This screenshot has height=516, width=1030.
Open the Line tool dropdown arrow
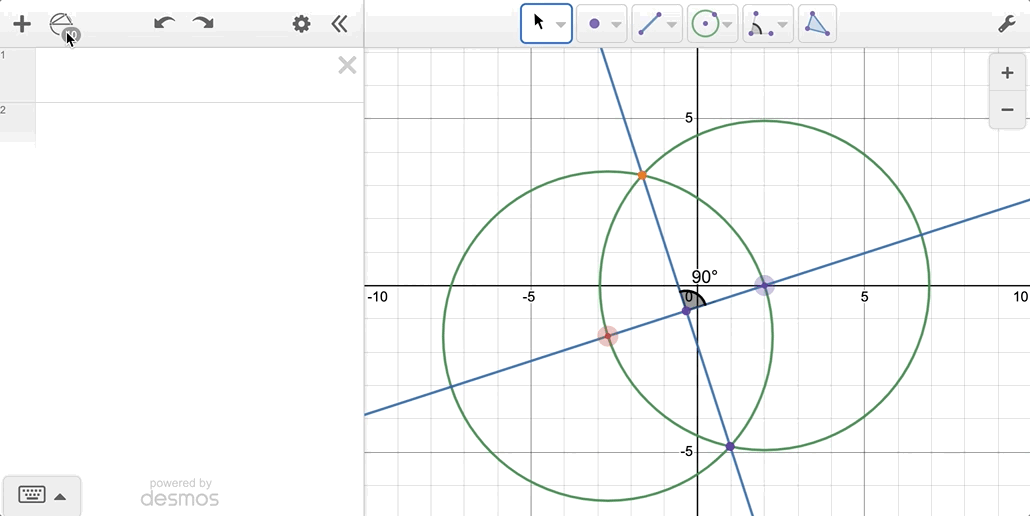pyautogui.click(x=672, y=25)
